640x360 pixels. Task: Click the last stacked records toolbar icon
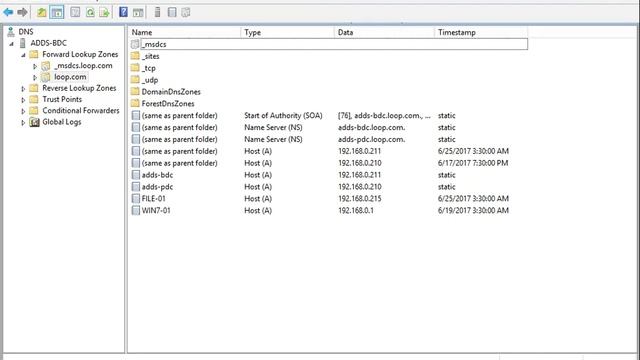pos(186,12)
